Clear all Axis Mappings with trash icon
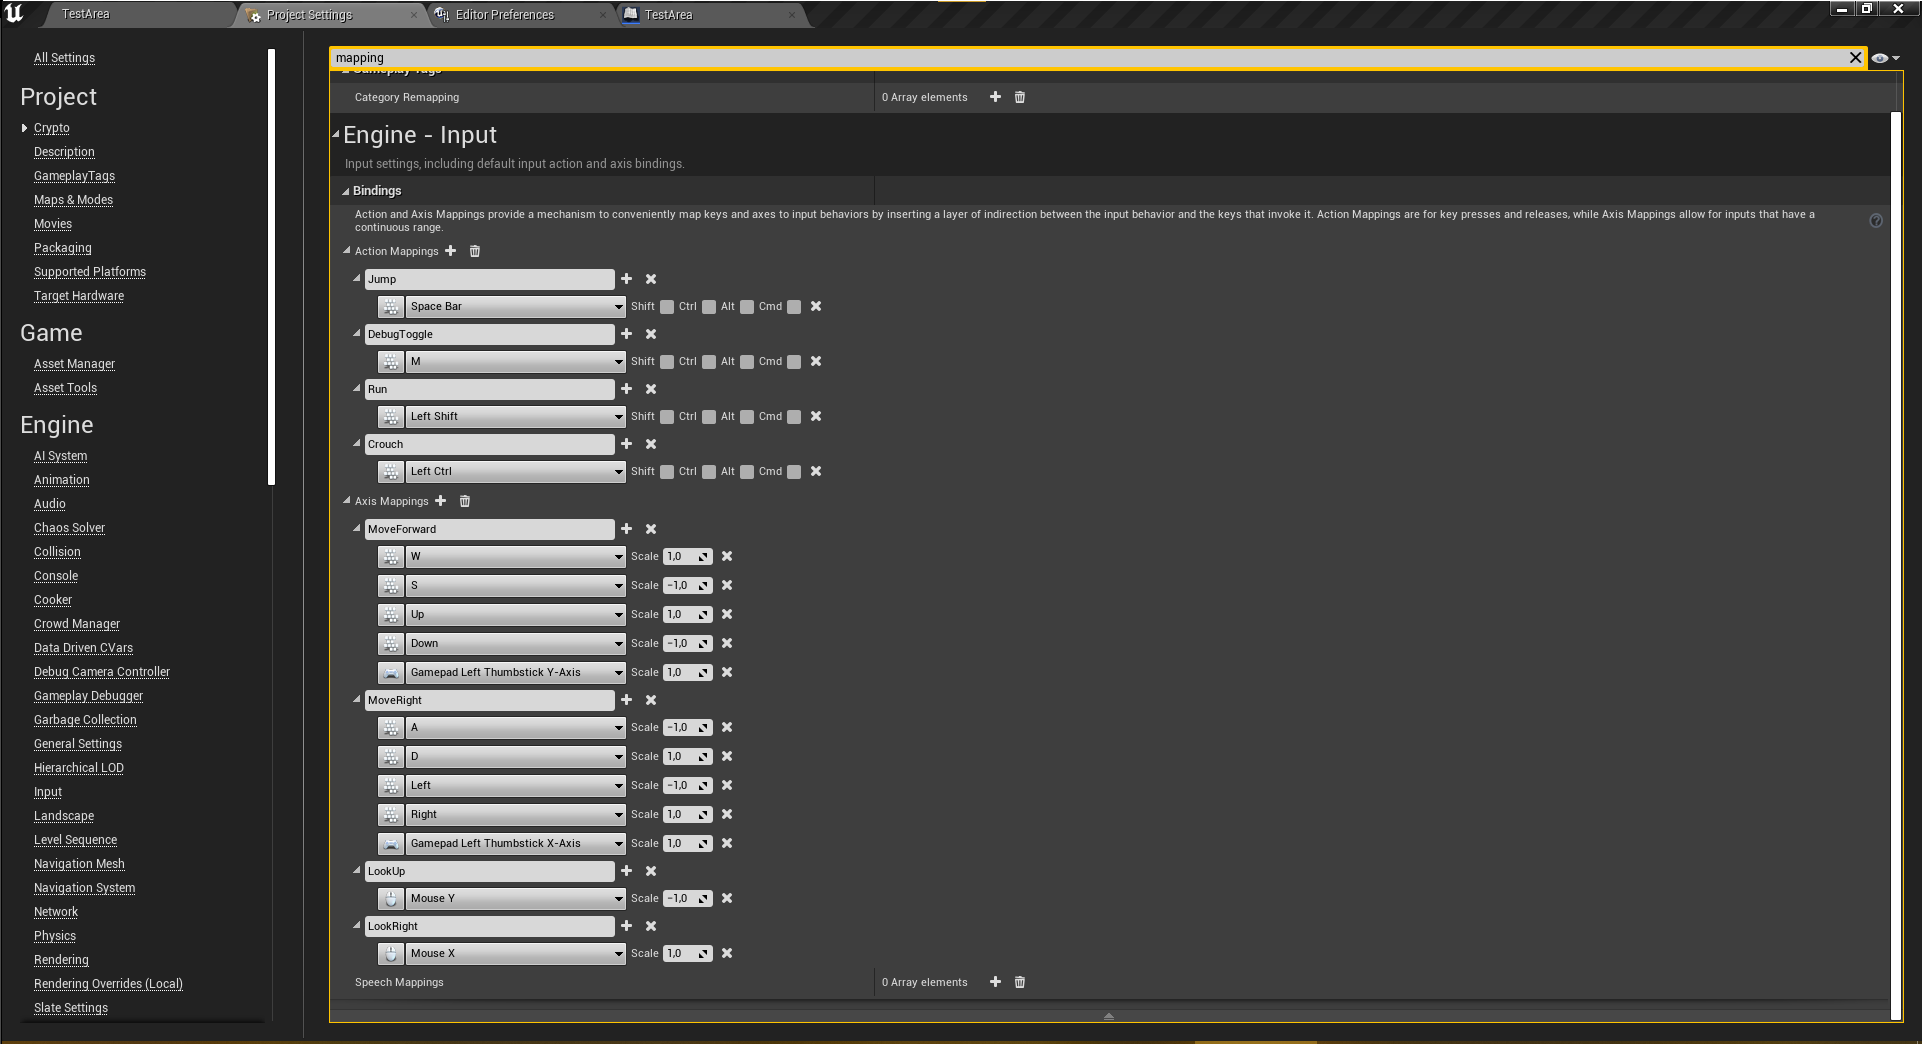Viewport: 1922px width, 1044px height. (x=465, y=501)
